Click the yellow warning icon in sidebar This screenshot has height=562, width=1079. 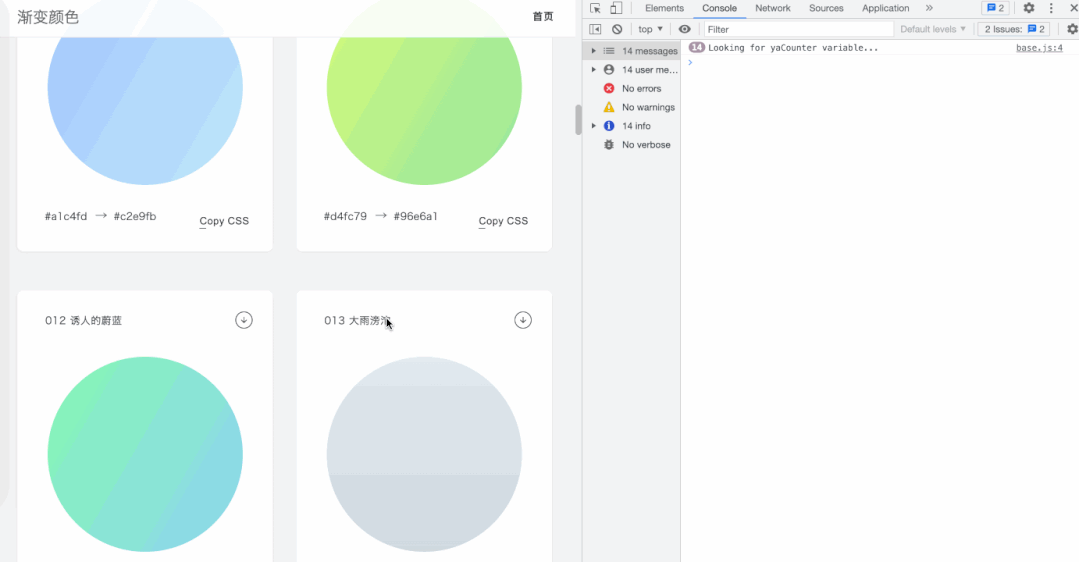point(609,107)
